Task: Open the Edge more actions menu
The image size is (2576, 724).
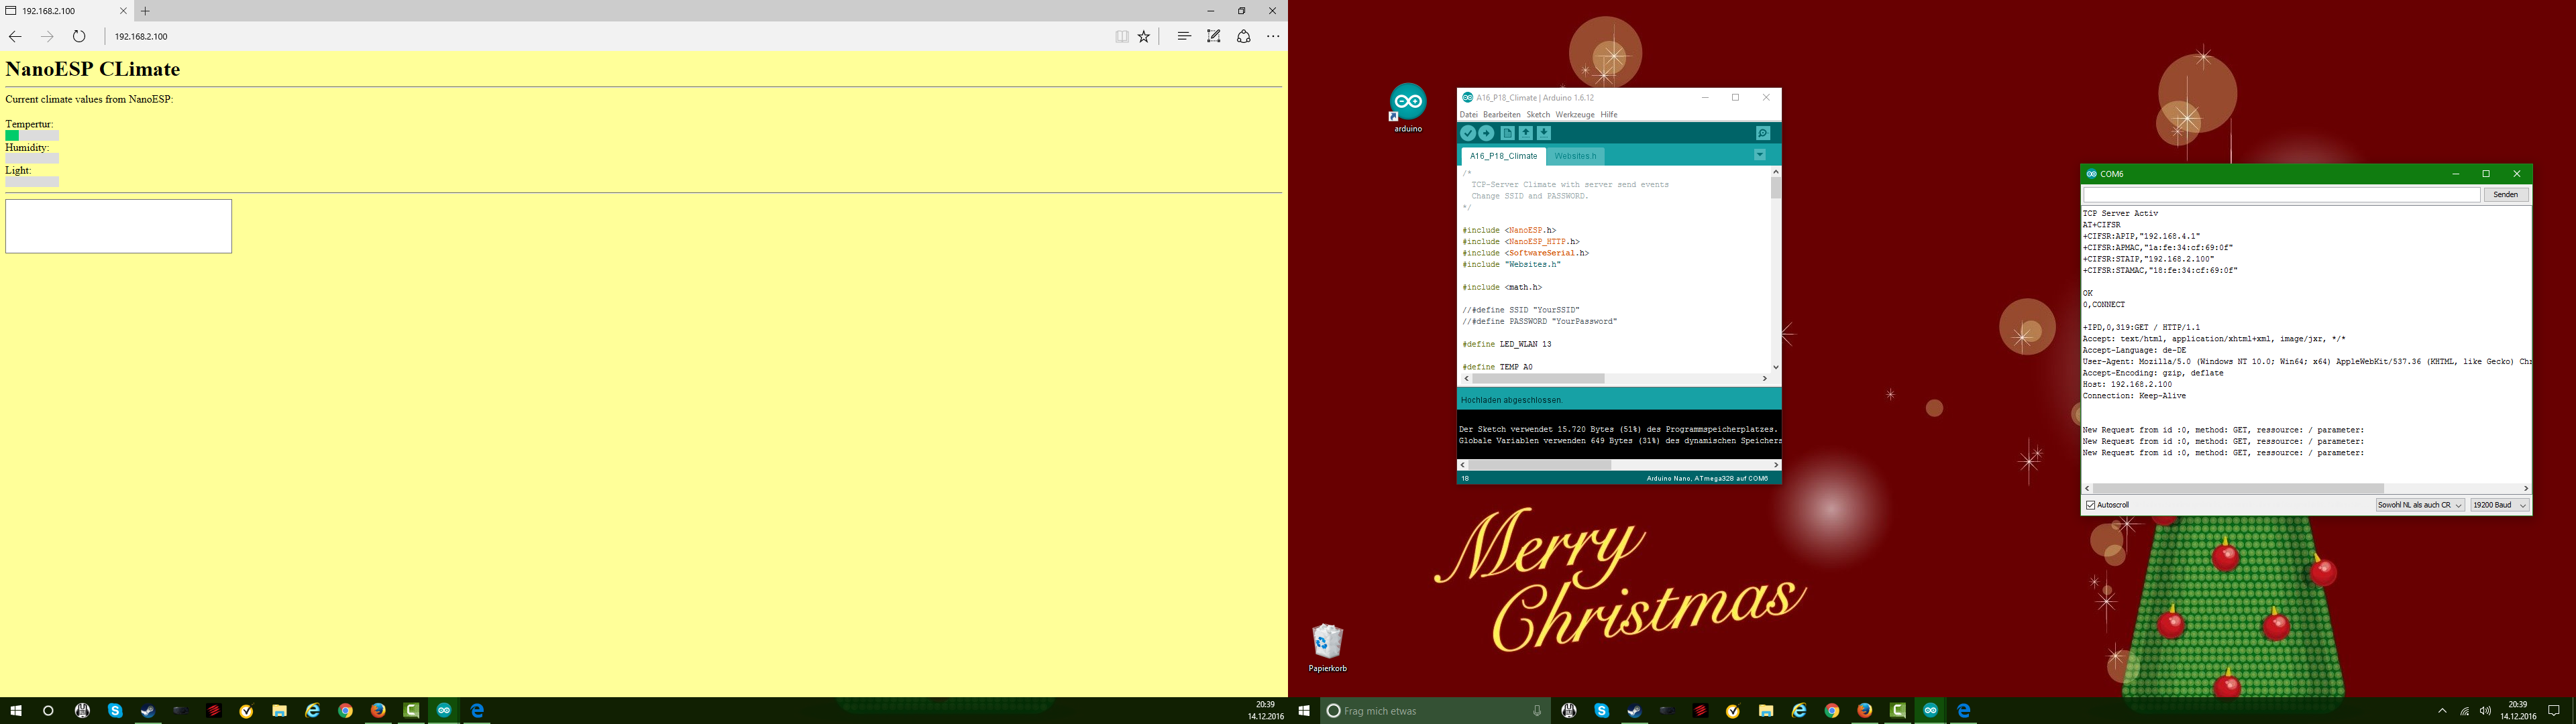Action: click(x=1273, y=37)
